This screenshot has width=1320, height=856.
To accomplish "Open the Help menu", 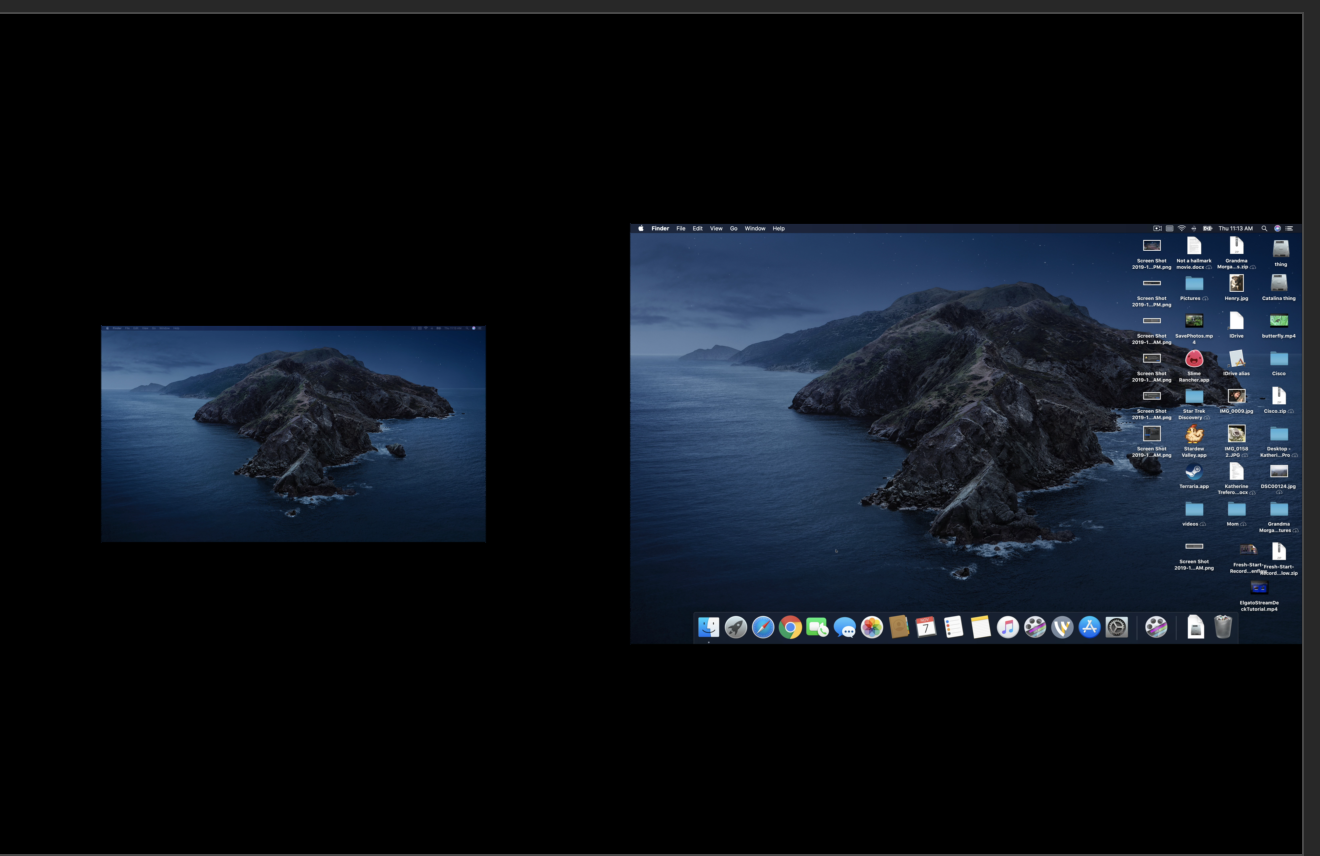I will (x=779, y=228).
